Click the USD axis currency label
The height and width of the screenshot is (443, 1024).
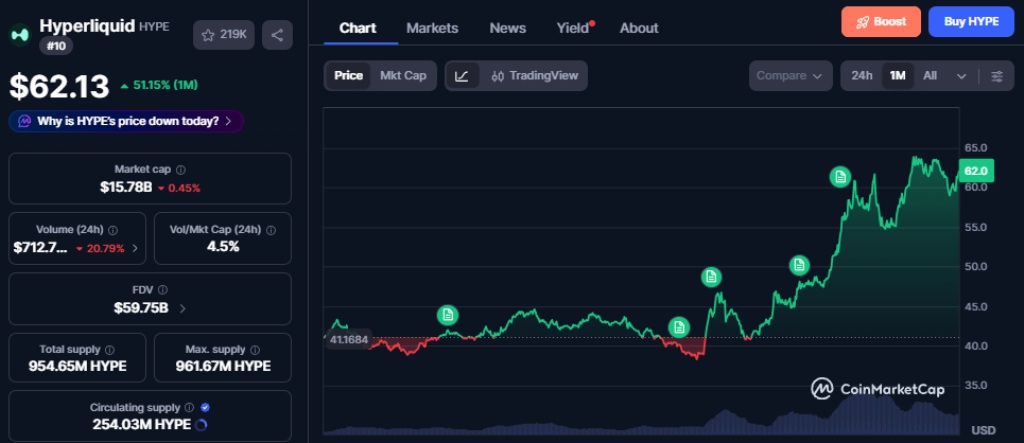tap(983, 431)
